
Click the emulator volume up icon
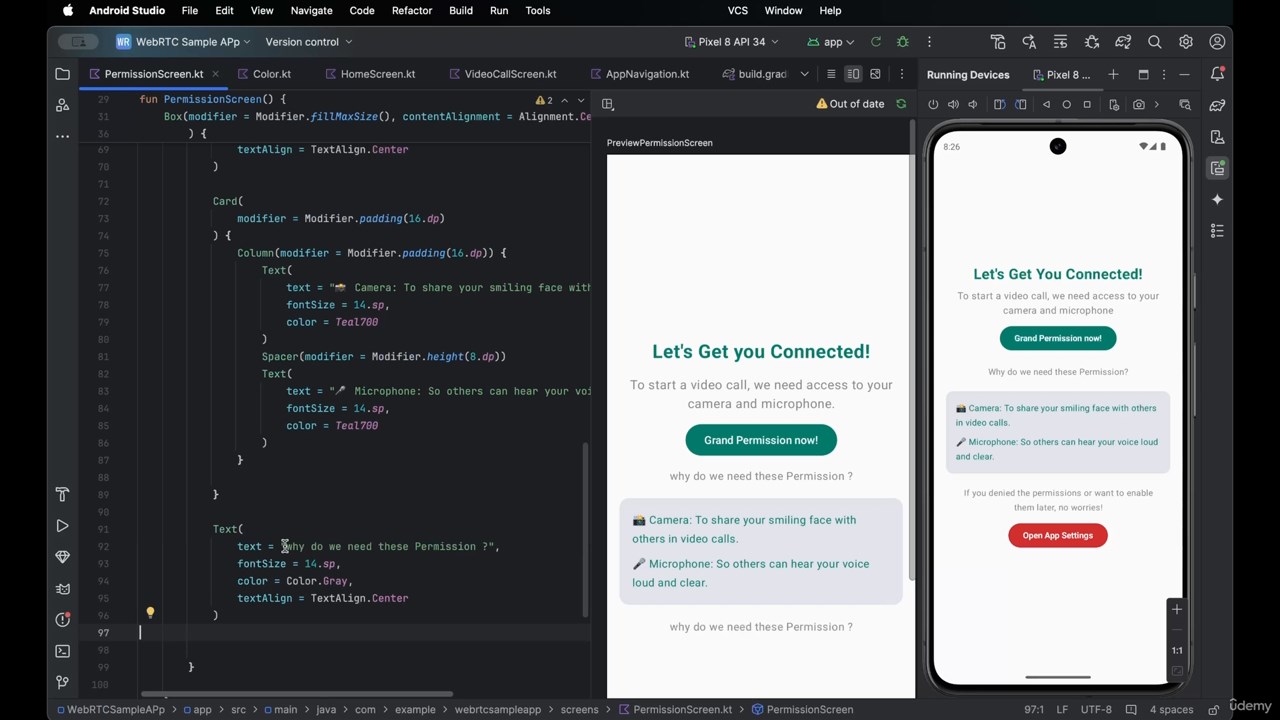tap(953, 104)
